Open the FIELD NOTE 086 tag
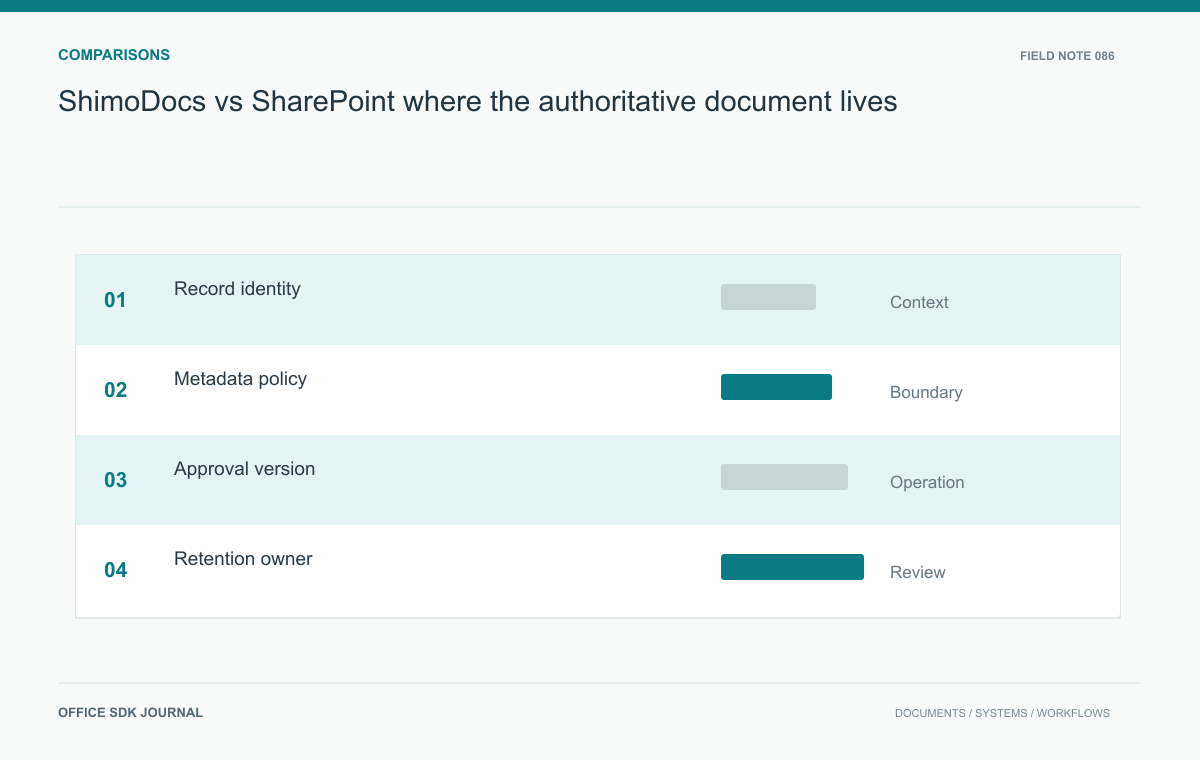The width and height of the screenshot is (1200, 760). tap(1067, 56)
